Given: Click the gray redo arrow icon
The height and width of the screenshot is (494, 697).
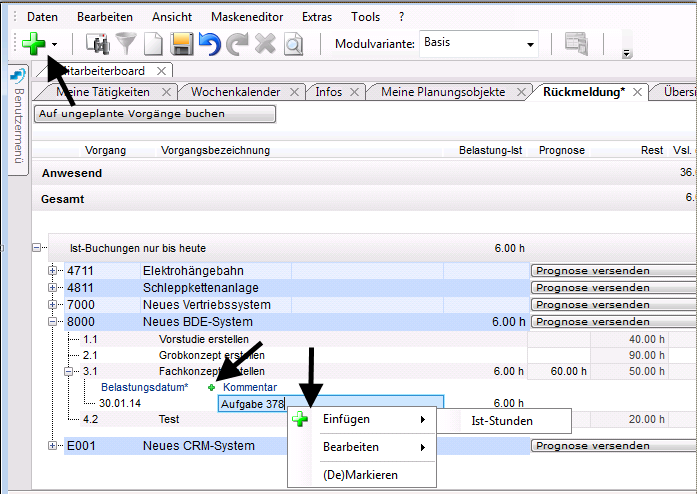Looking at the screenshot, I should click(237, 44).
